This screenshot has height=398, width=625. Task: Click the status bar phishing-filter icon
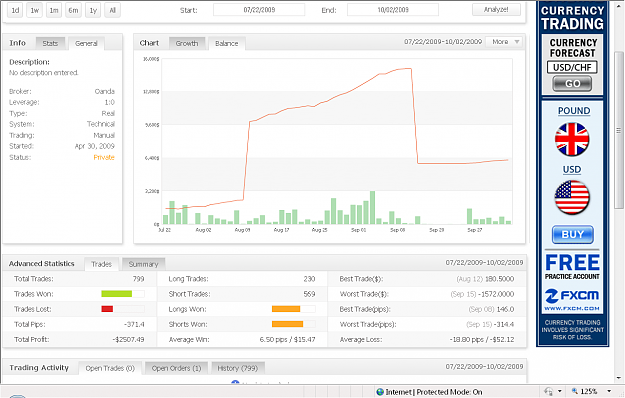point(548,392)
